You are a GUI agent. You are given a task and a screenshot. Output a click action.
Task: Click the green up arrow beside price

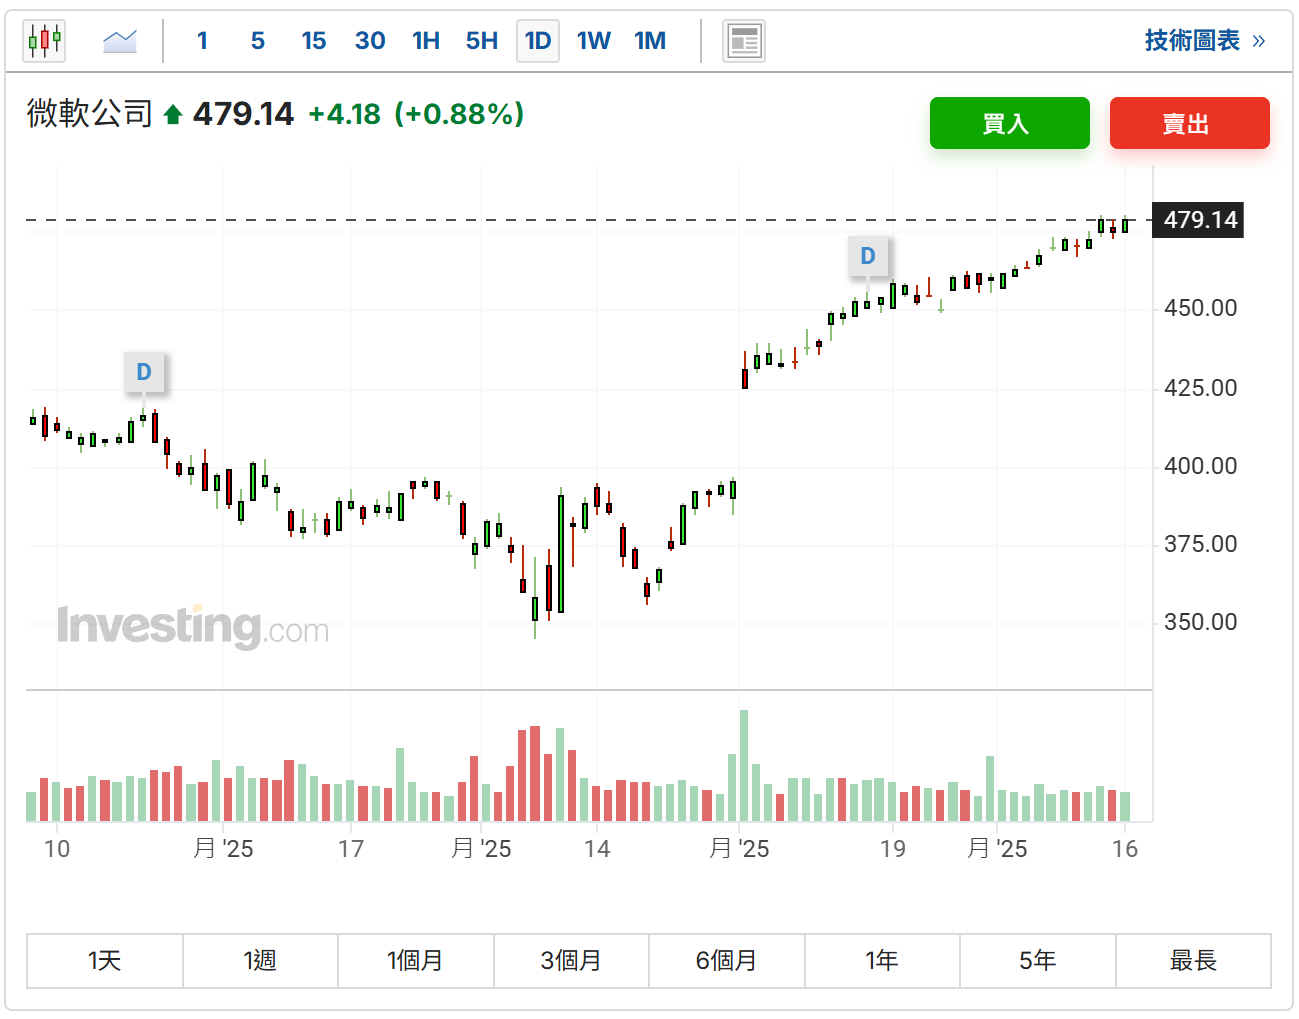tap(172, 115)
